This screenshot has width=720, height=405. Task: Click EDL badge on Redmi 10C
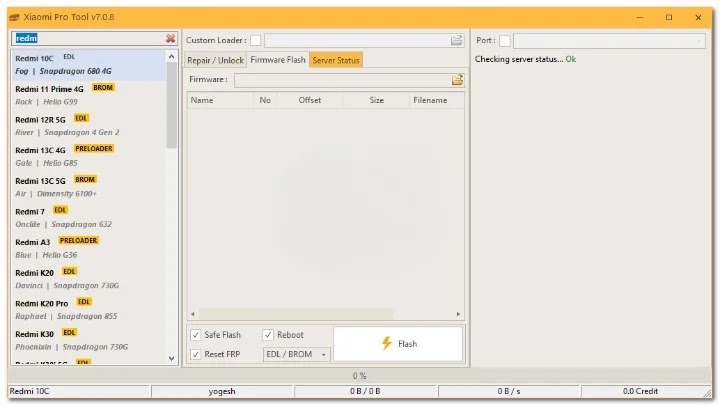pyautogui.click(x=69, y=57)
